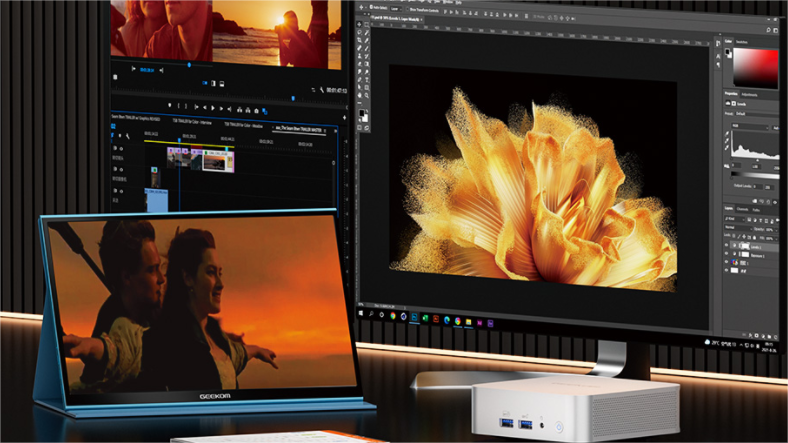
Task: Select the Premiere TRAILER MASTER sequence tab
Action: (299, 129)
